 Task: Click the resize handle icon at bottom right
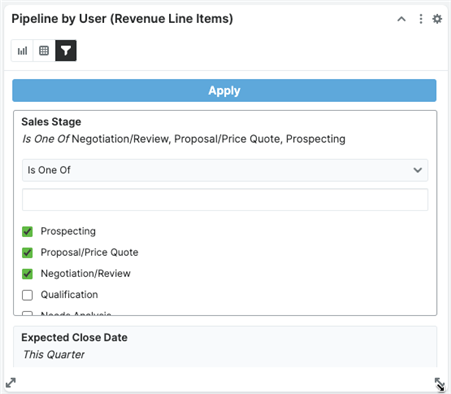coord(439,384)
